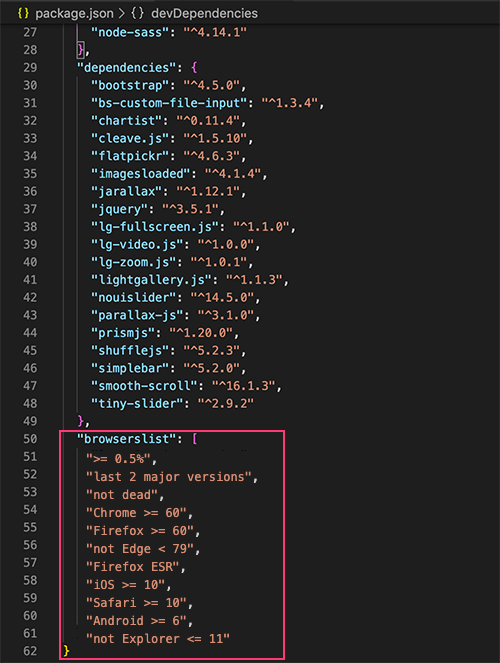Click the devDependencies breadcrumb braces icon
The width and height of the screenshot is (500, 663).
(137, 14)
